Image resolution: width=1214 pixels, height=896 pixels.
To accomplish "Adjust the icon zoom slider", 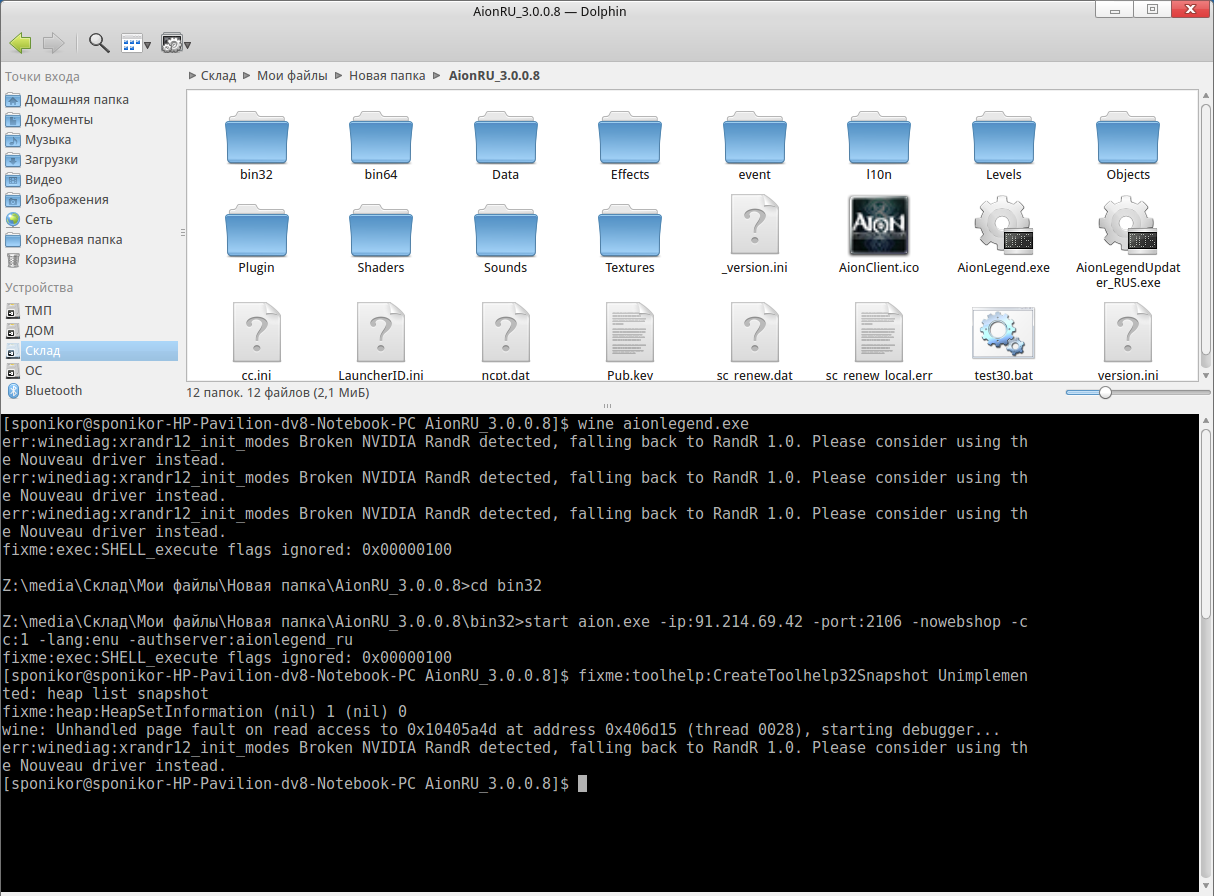I will 1105,393.
